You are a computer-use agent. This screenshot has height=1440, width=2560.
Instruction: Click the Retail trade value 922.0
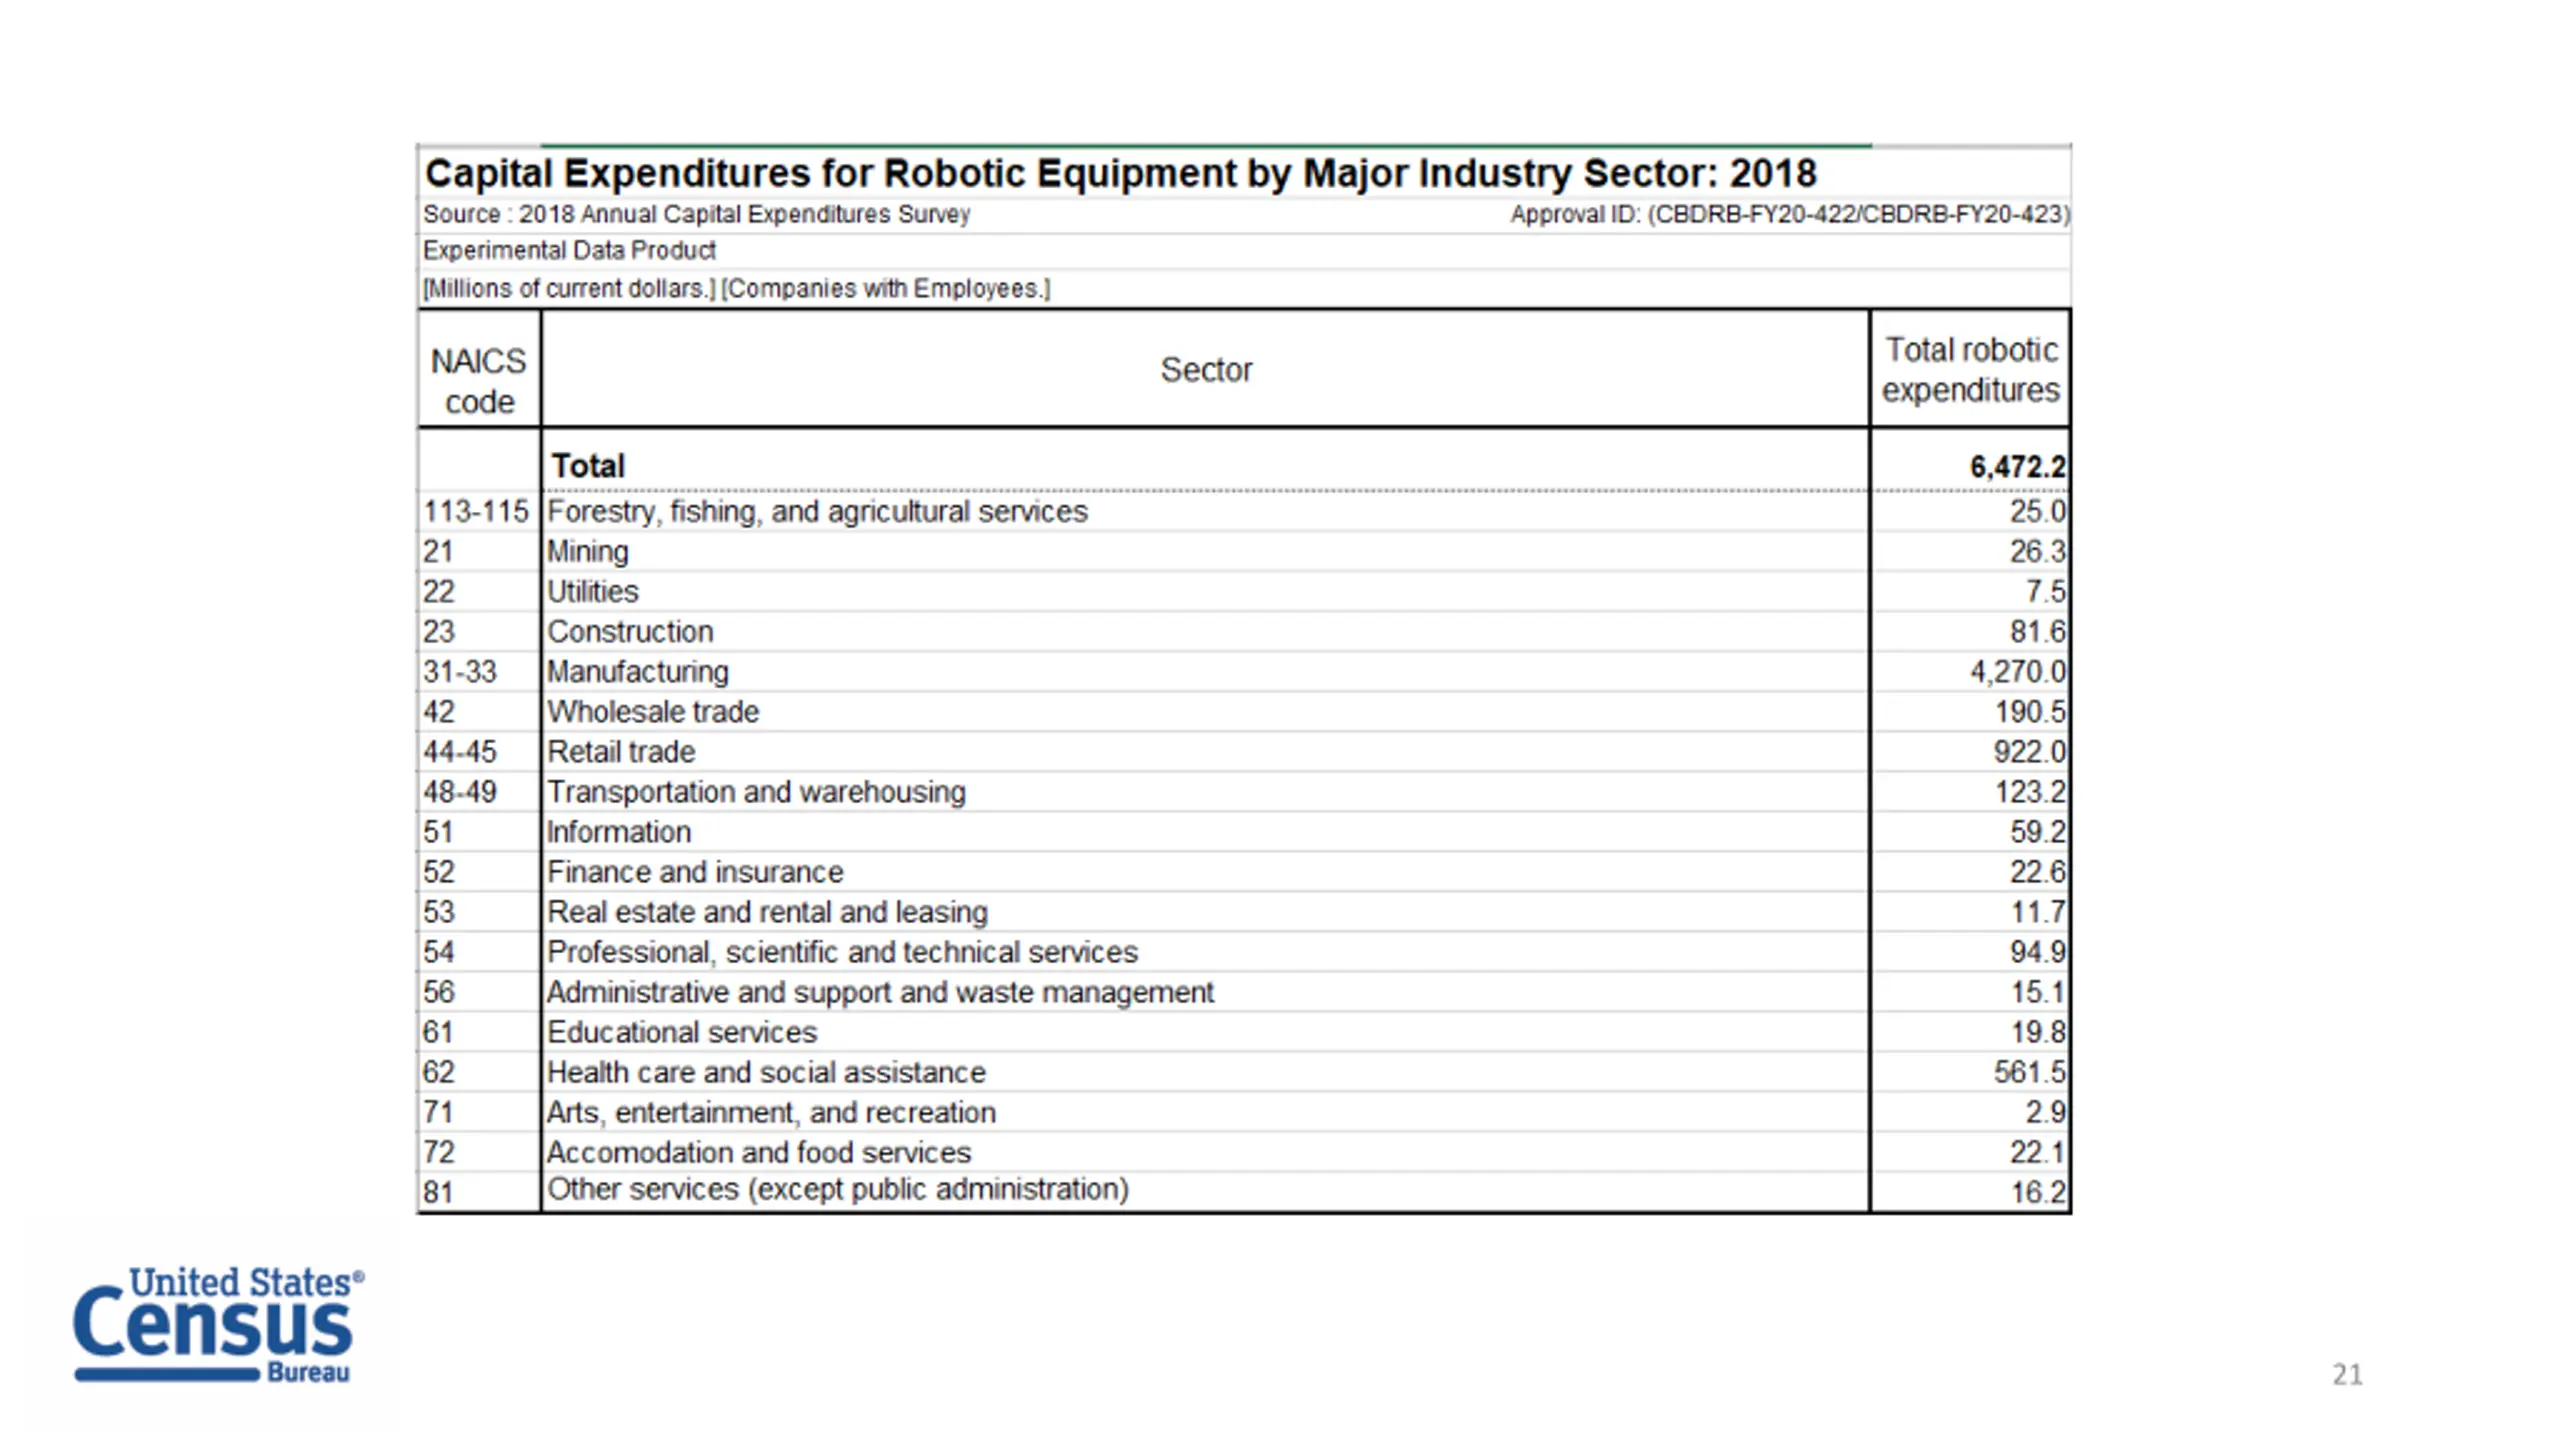pyautogui.click(x=2029, y=752)
